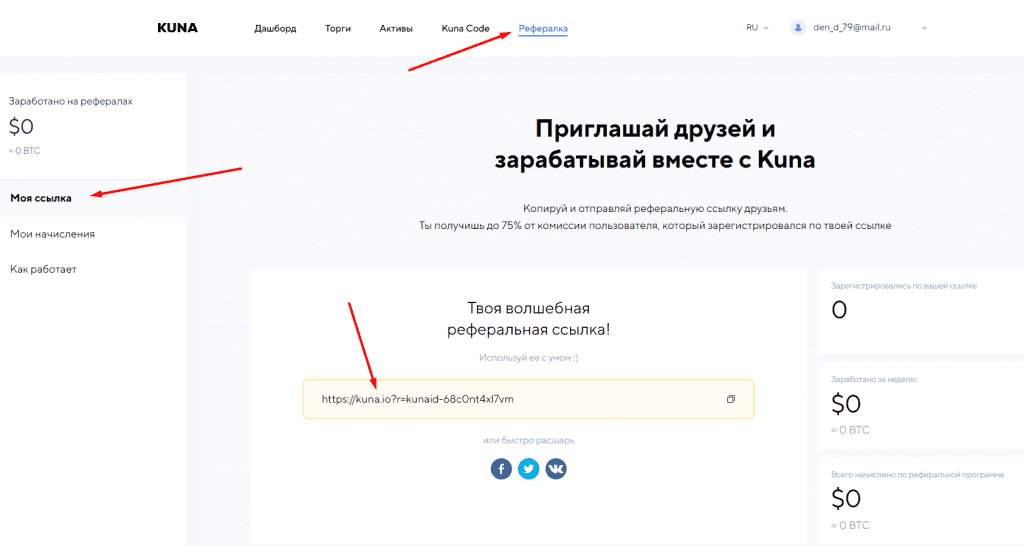Viewport: 1024px width, 546px height.
Task: Click the или быстро расшарь label
Action: coord(528,440)
